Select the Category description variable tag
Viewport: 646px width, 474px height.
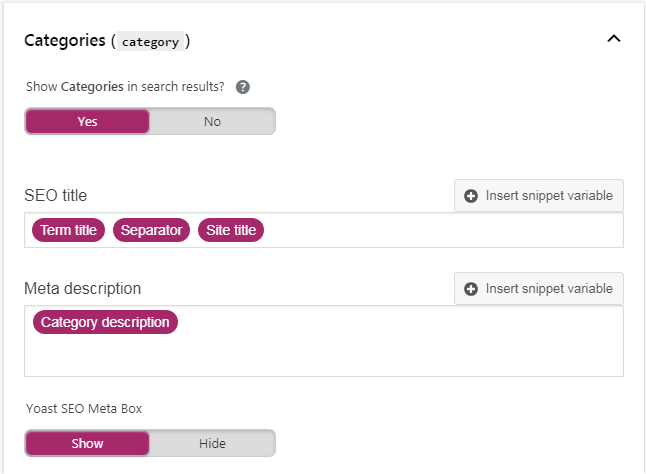click(x=105, y=322)
